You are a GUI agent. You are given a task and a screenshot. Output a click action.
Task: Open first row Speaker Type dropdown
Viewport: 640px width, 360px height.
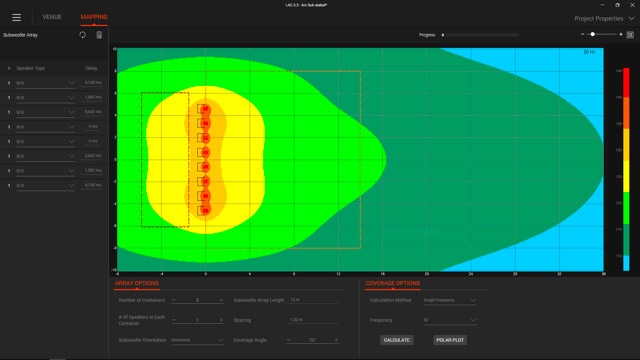click(x=45, y=83)
